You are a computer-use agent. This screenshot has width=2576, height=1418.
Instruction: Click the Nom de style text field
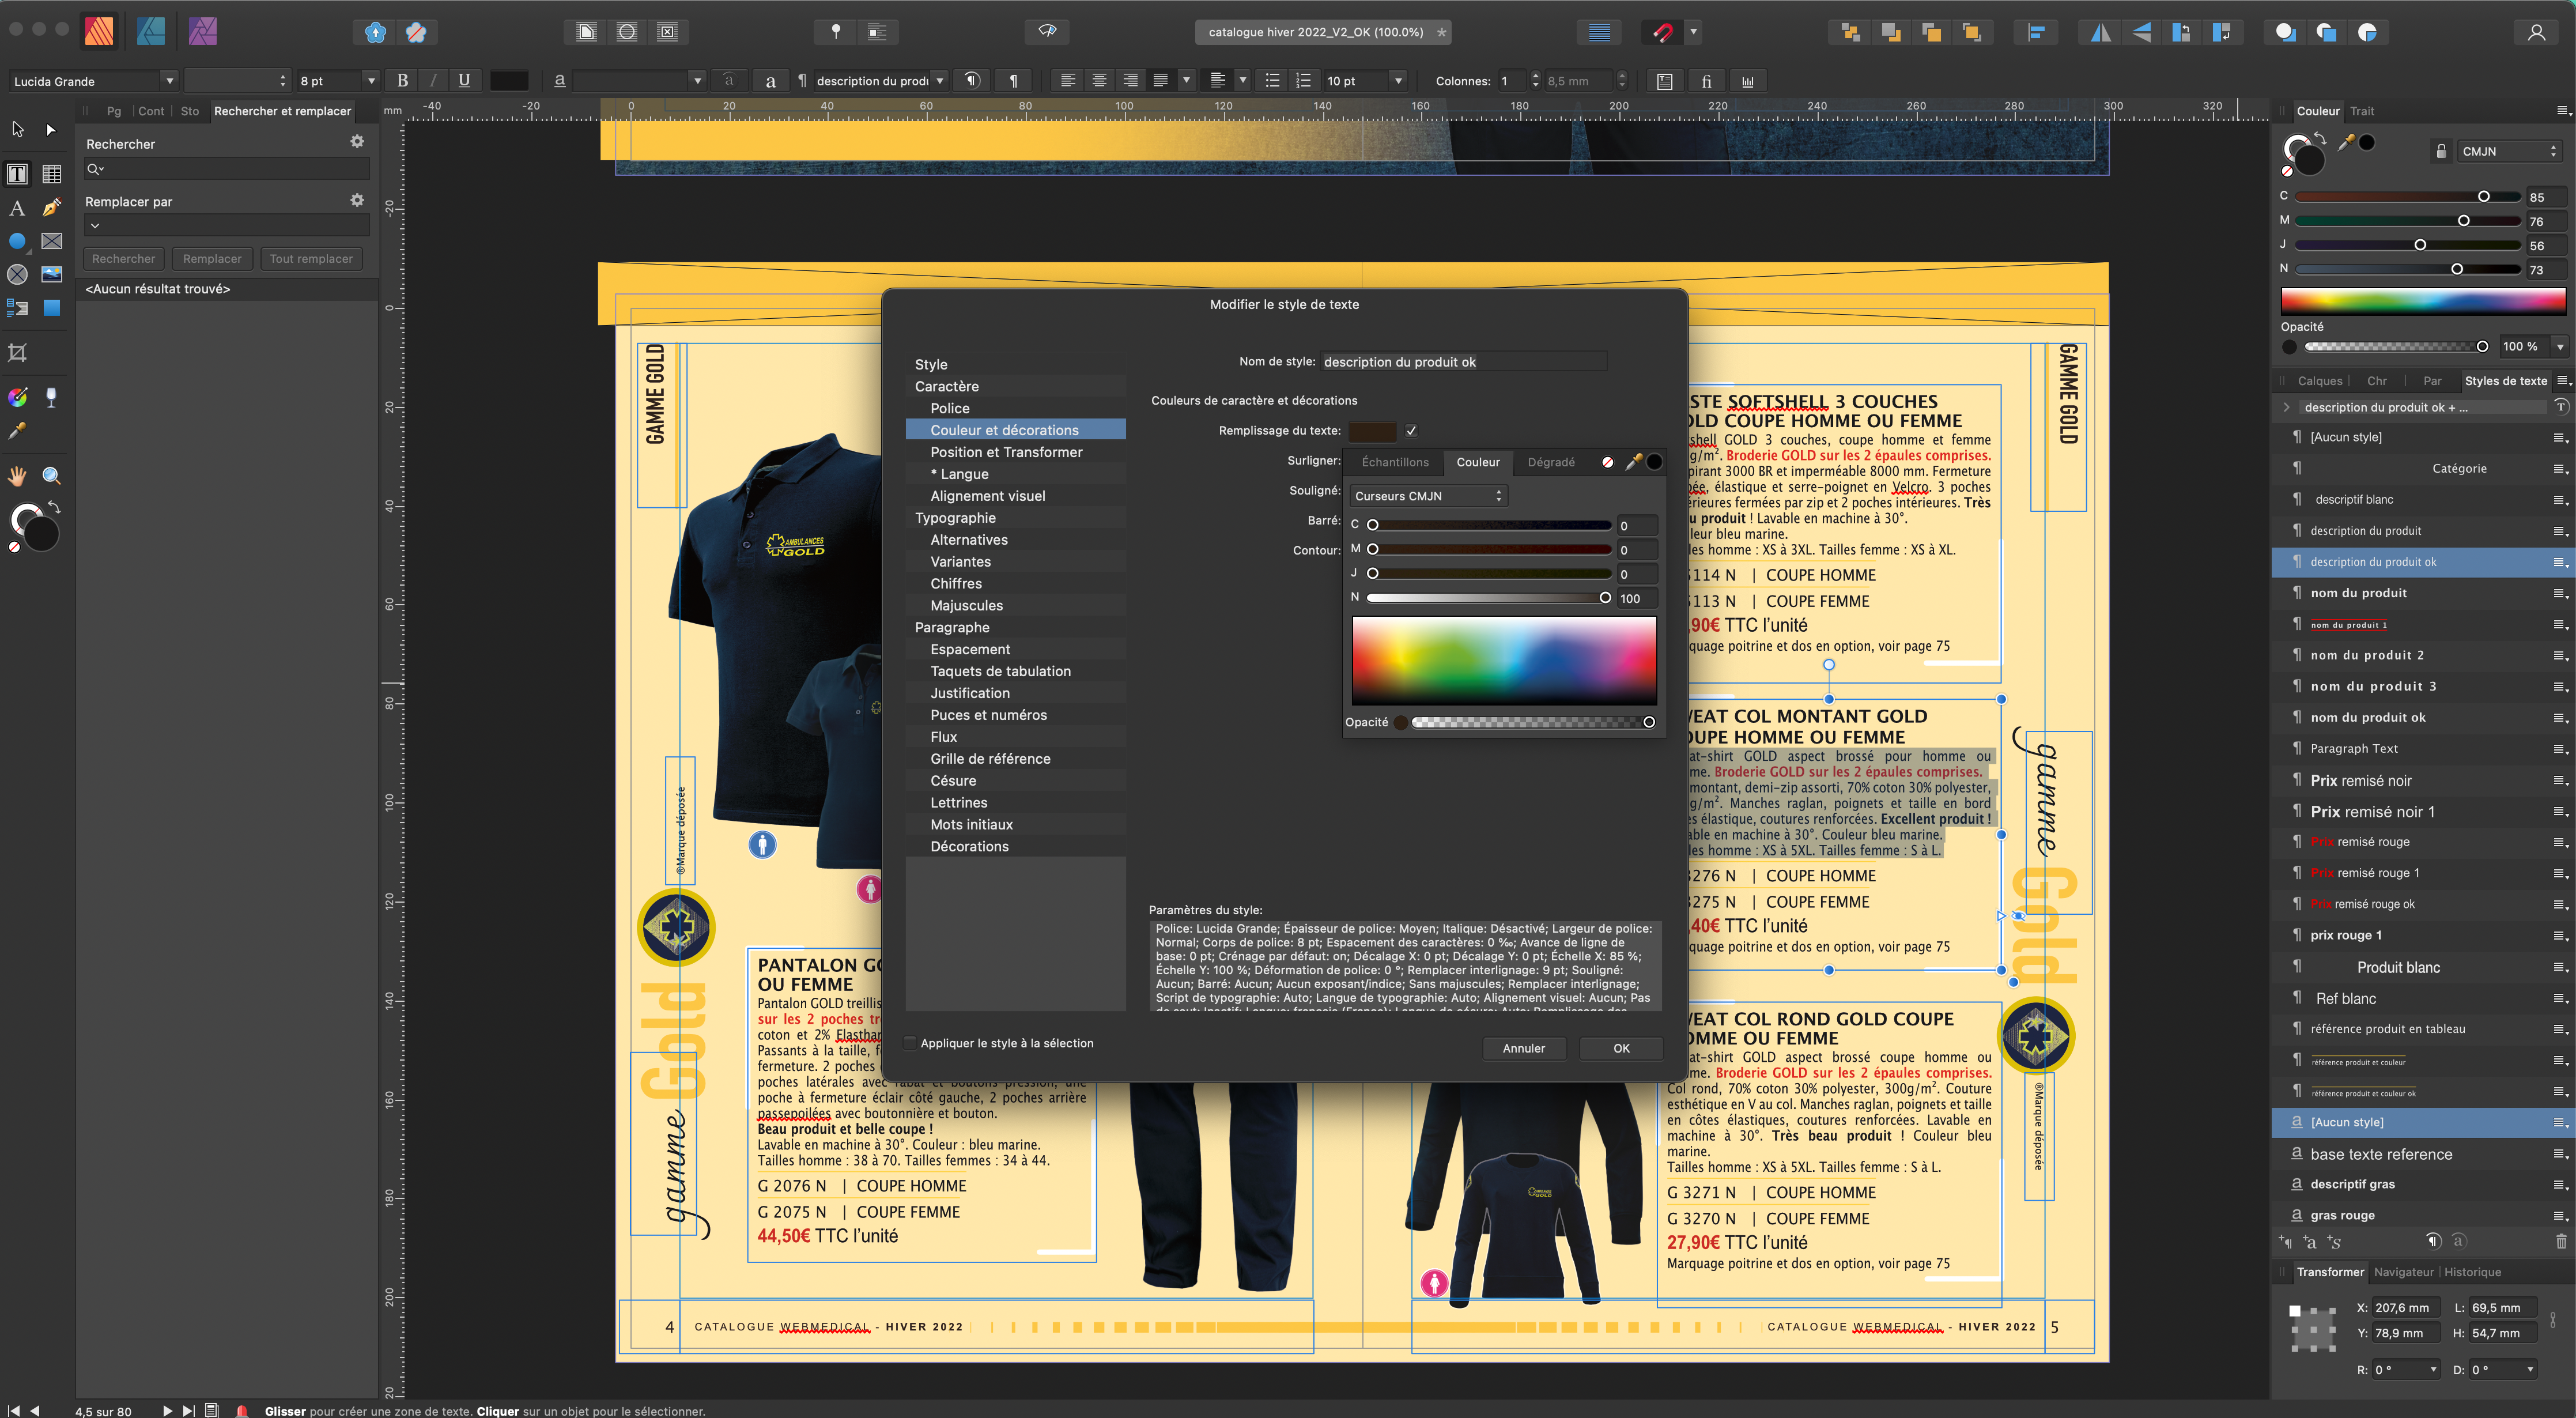[1464, 362]
